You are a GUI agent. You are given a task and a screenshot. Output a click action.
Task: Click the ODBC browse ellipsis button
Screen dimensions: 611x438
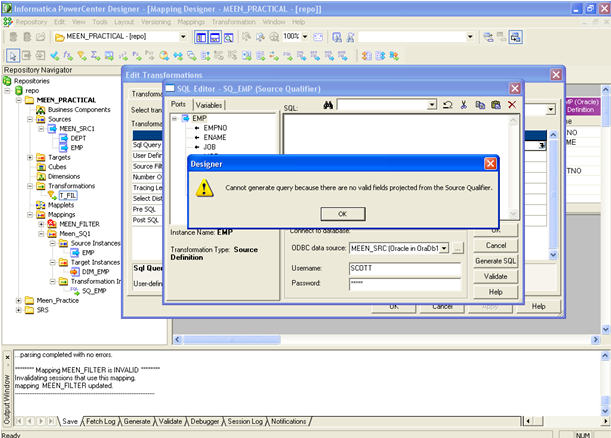458,248
